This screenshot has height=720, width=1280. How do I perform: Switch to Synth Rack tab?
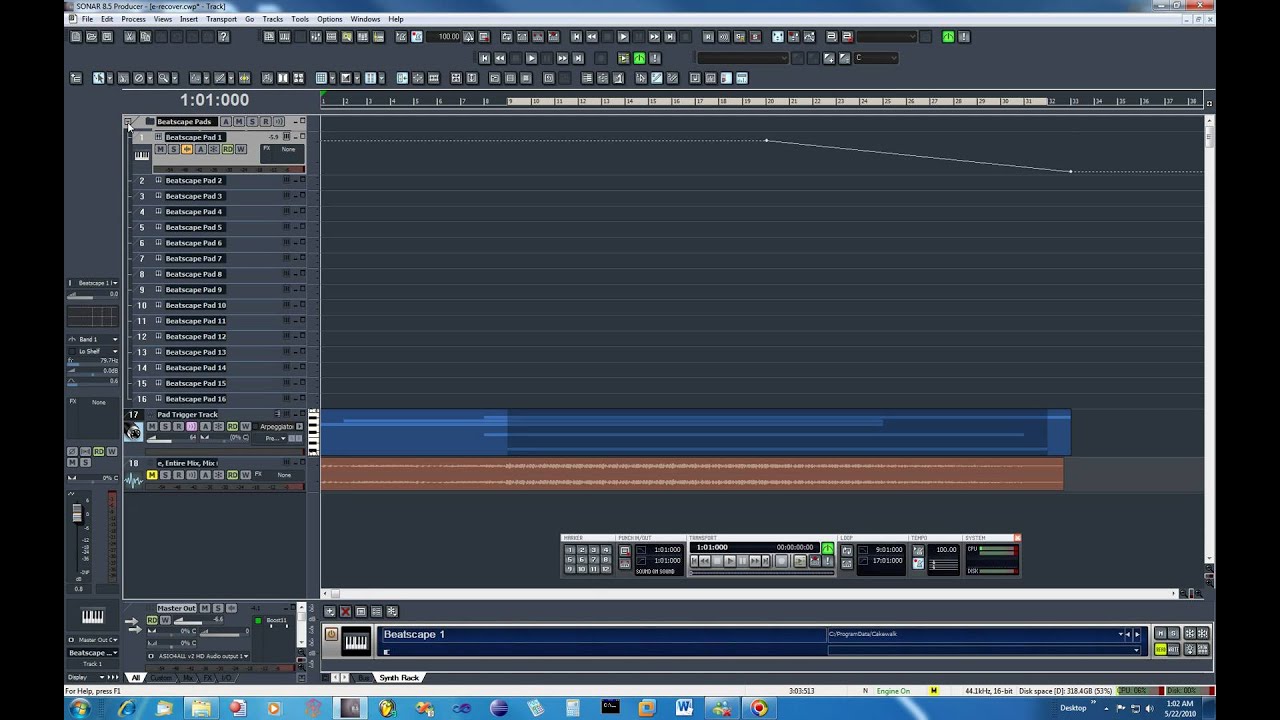click(399, 678)
